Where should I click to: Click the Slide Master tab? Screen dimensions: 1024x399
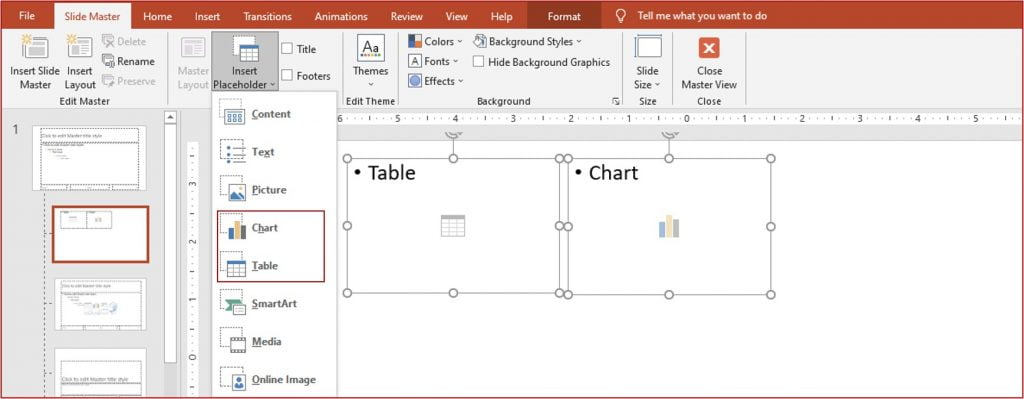(x=92, y=16)
